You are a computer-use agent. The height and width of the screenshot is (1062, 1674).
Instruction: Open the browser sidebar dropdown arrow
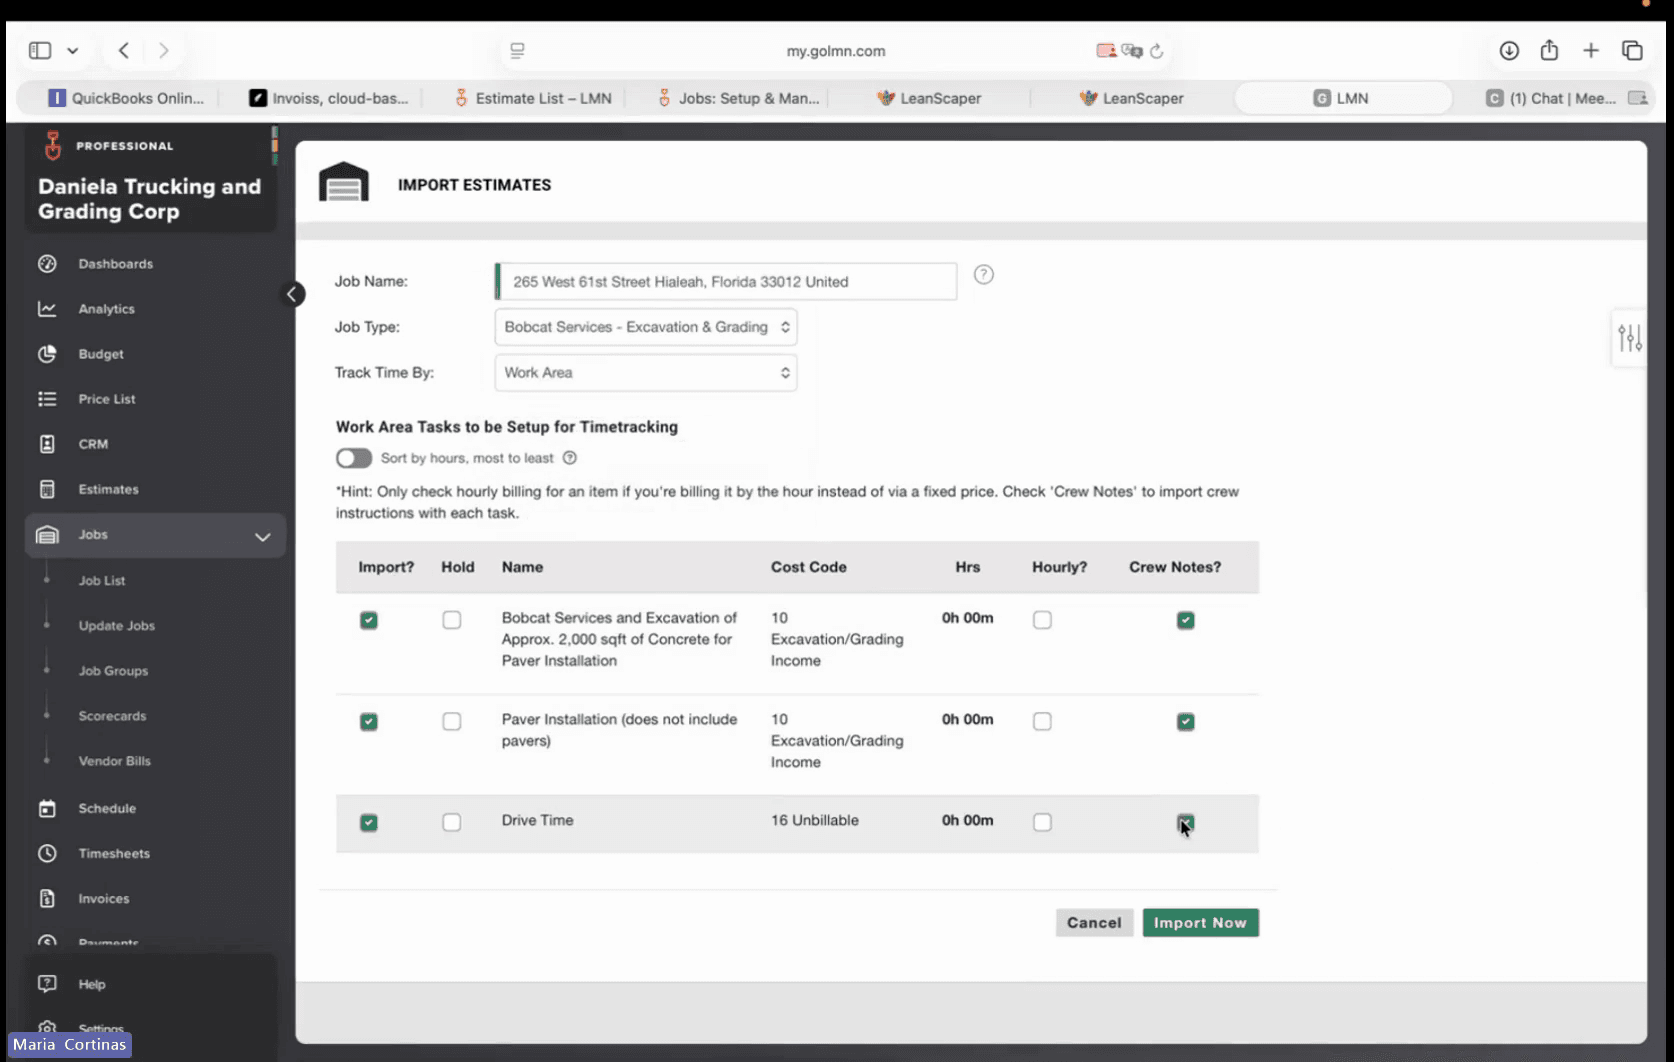[73, 50]
